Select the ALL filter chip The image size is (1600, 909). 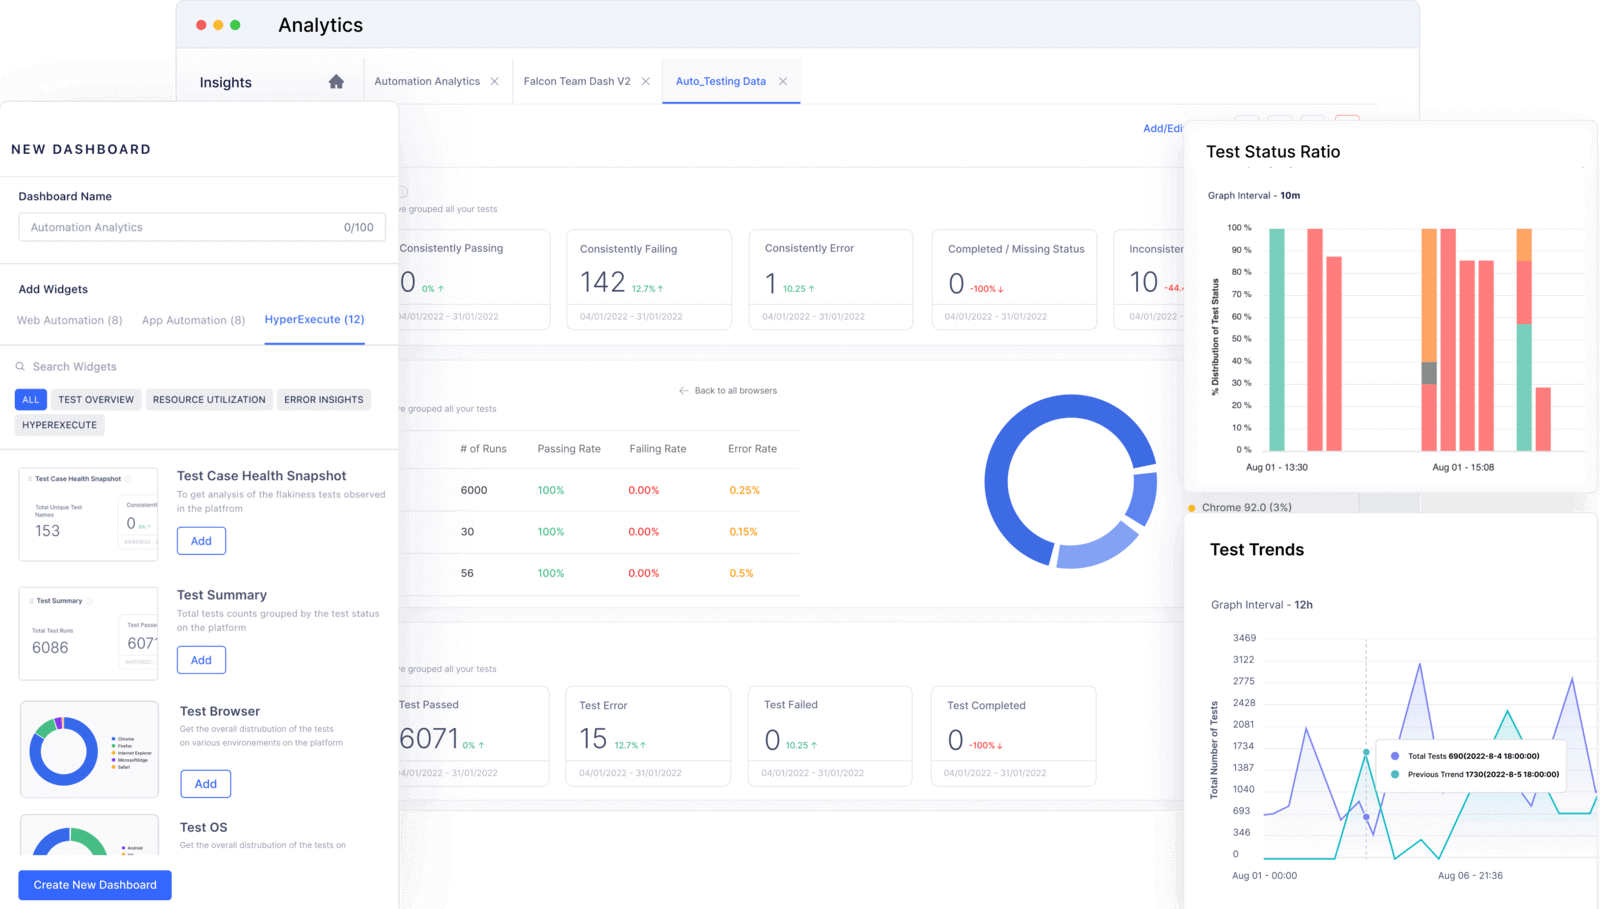pos(31,400)
